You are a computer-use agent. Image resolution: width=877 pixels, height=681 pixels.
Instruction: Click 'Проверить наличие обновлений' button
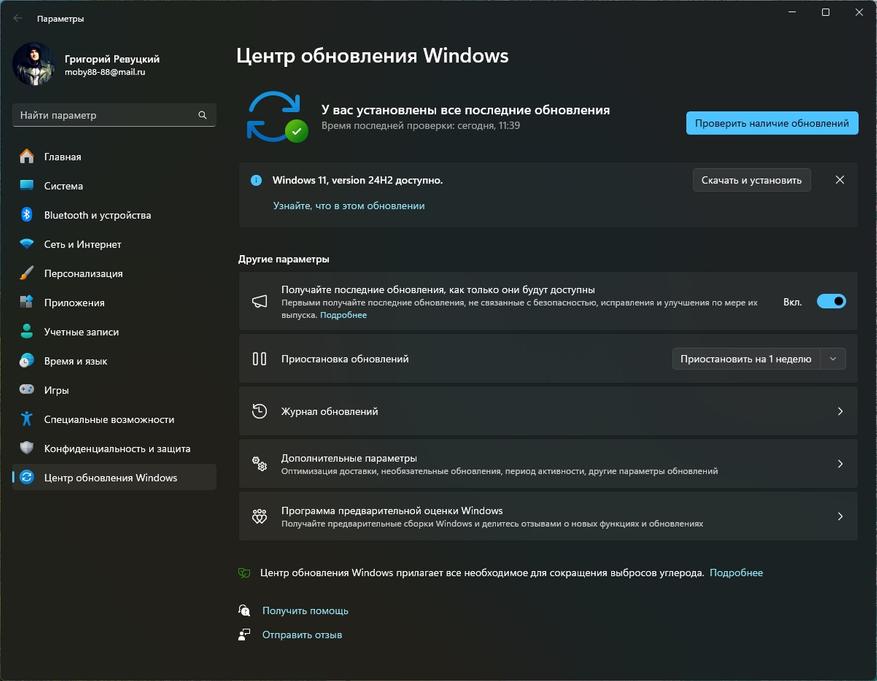click(772, 123)
